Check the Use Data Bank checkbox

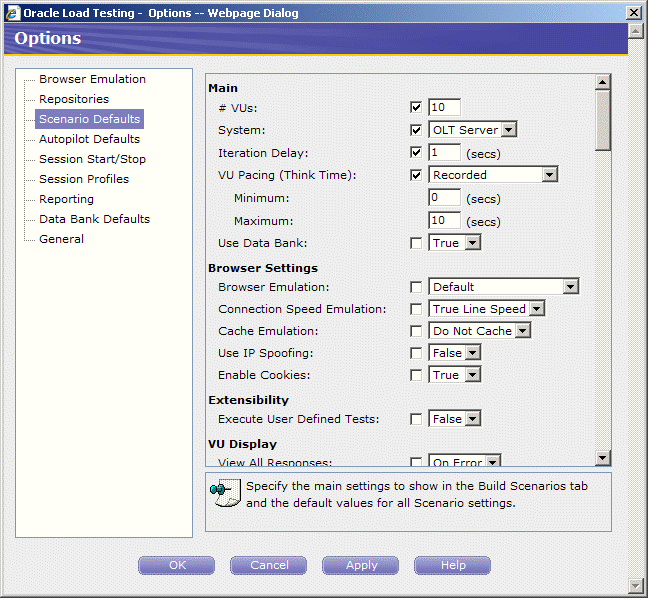(416, 243)
